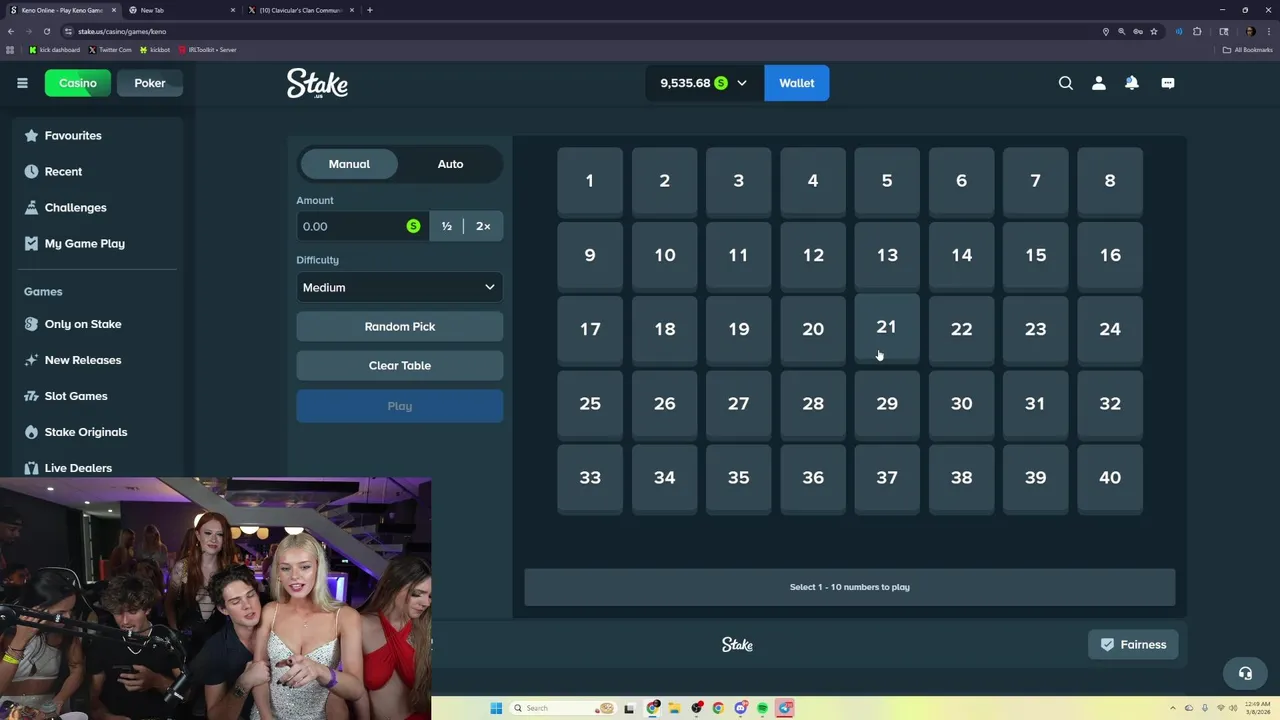Open the bookmarks apps grid icon

pyautogui.click(x=11, y=49)
